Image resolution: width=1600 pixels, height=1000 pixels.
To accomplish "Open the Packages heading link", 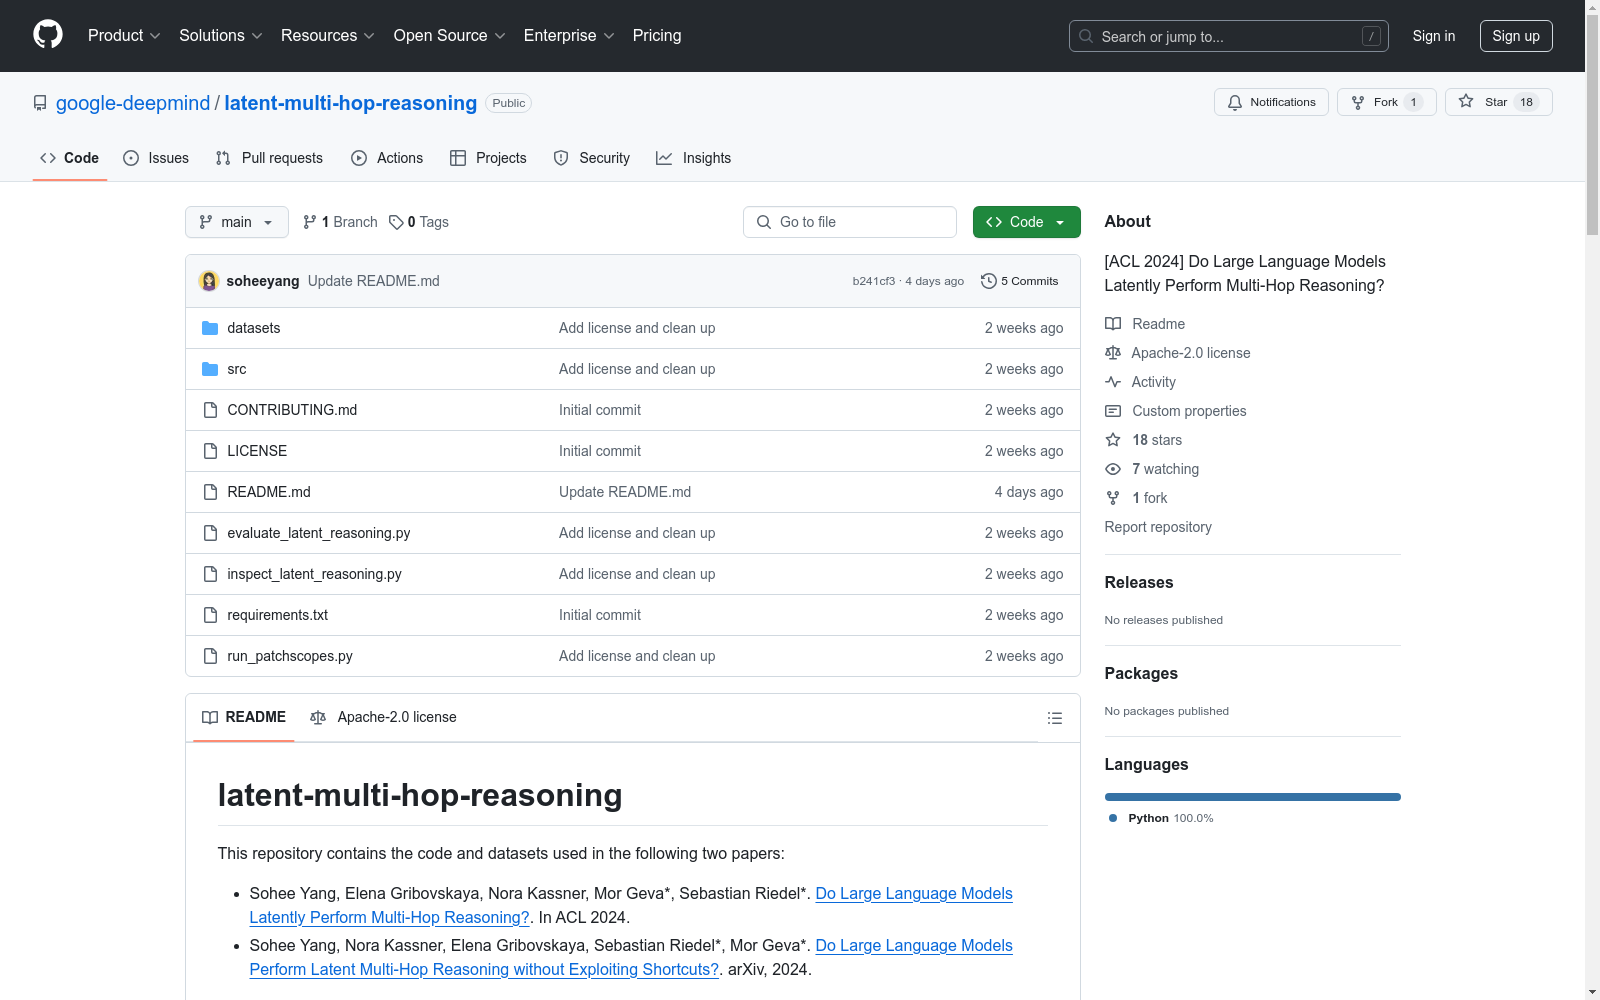I will (1141, 673).
